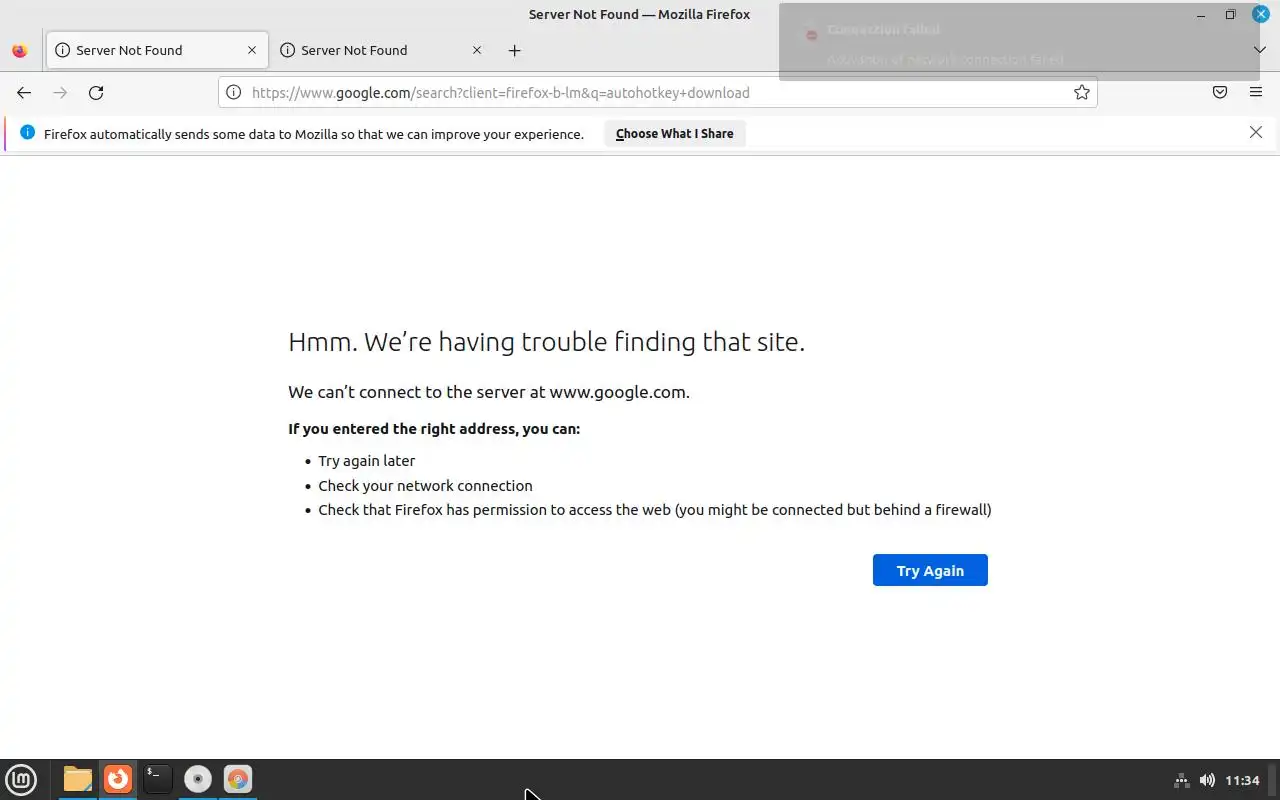Click the "Check your network connection" text
The image size is (1280, 800).
[425, 485]
